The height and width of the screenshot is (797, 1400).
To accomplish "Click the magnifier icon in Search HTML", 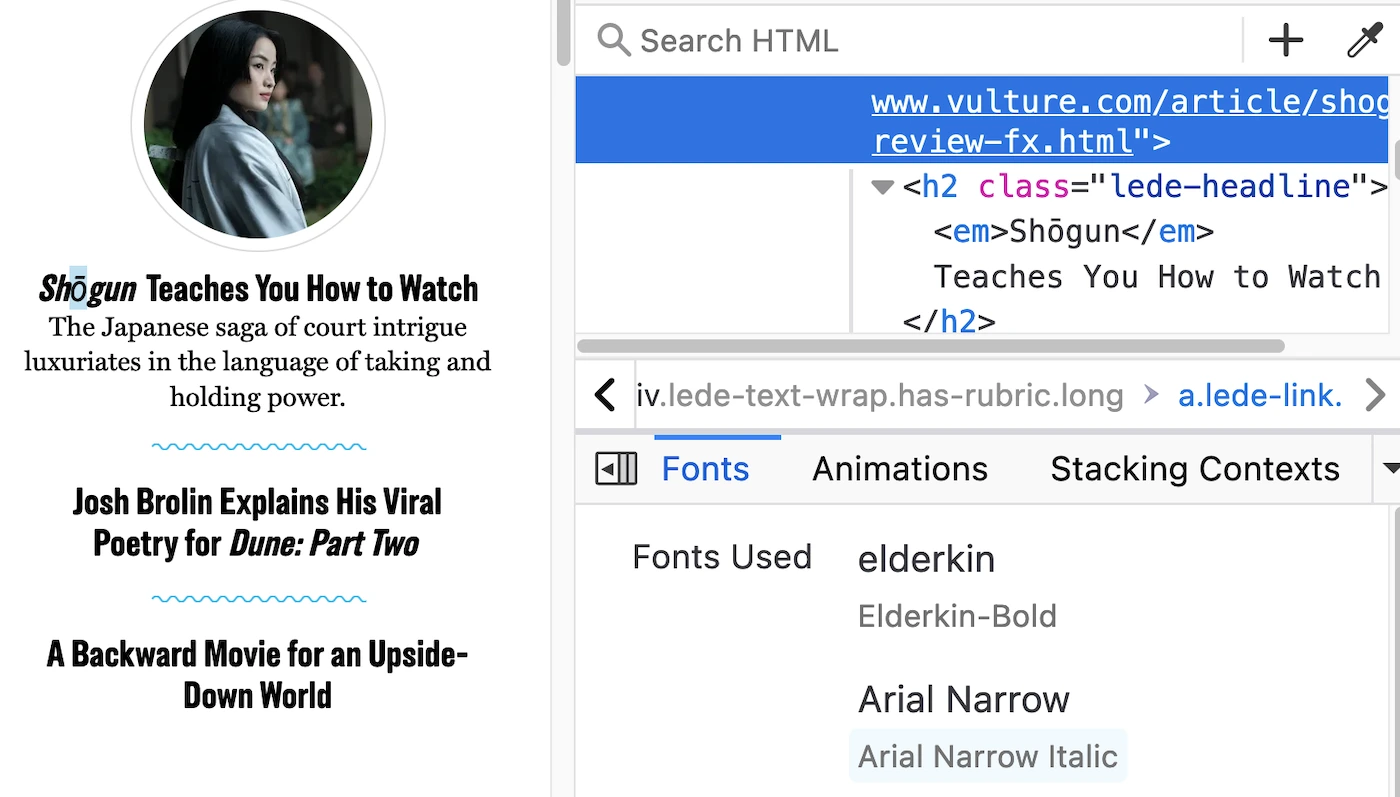I will [613, 41].
